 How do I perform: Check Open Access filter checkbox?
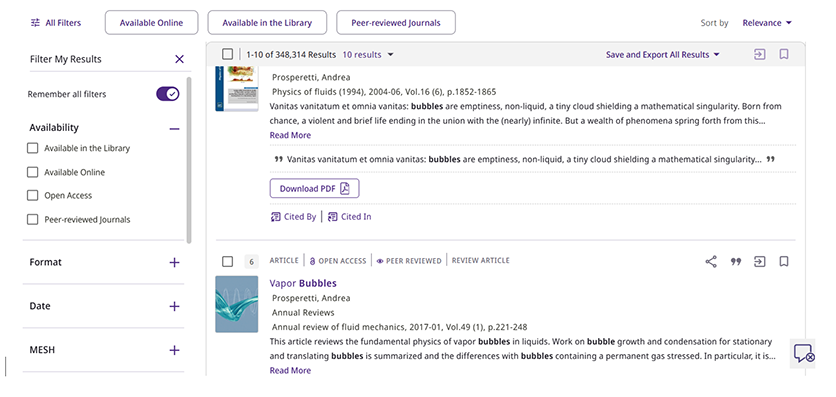(x=33, y=196)
